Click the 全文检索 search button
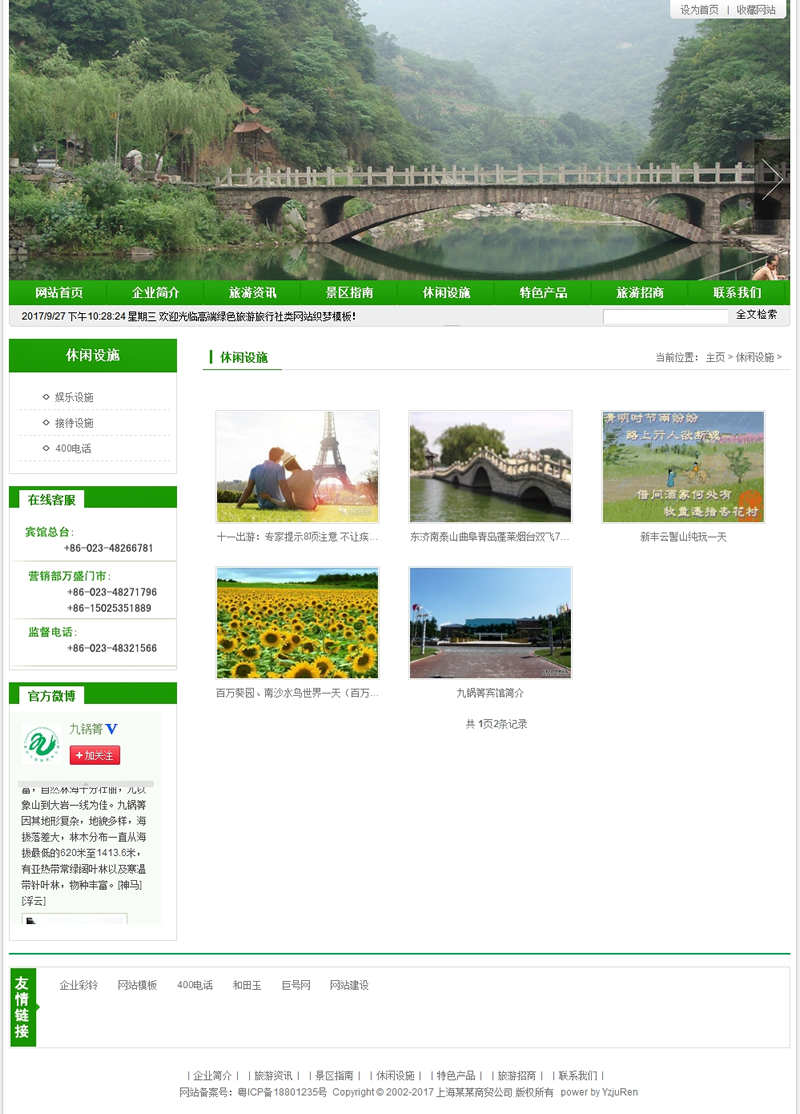Image resolution: width=800 pixels, height=1114 pixels. pyautogui.click(x=756, y=315)
